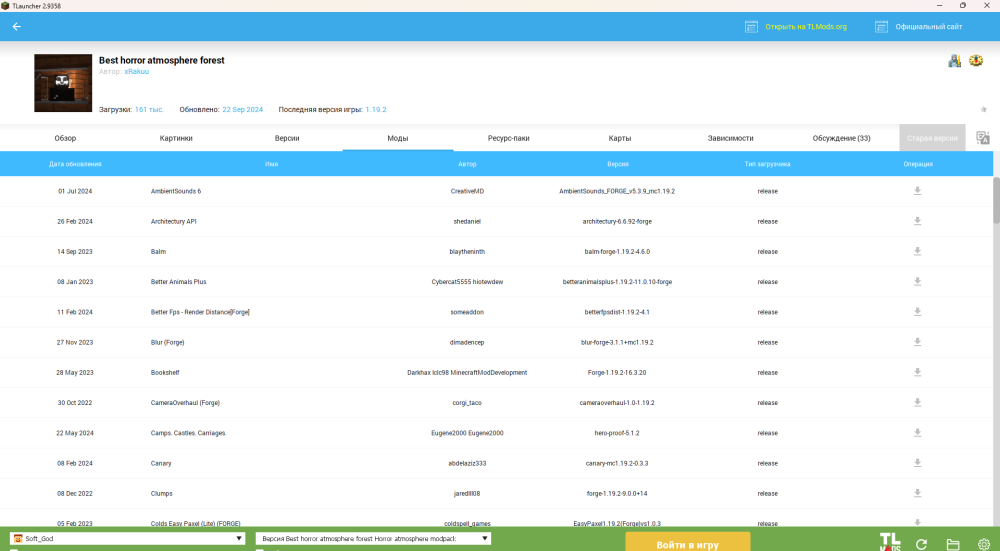Image resolution: width=1000 pixels, height=551 pixels.
Task: Open the Открыть на TLMods.org link
Action: 806,27
